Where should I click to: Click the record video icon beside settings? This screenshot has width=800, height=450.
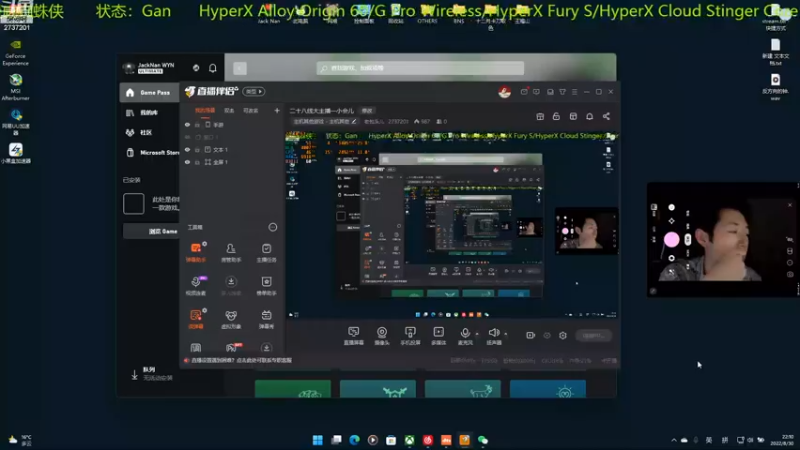[x=531, y=335]
